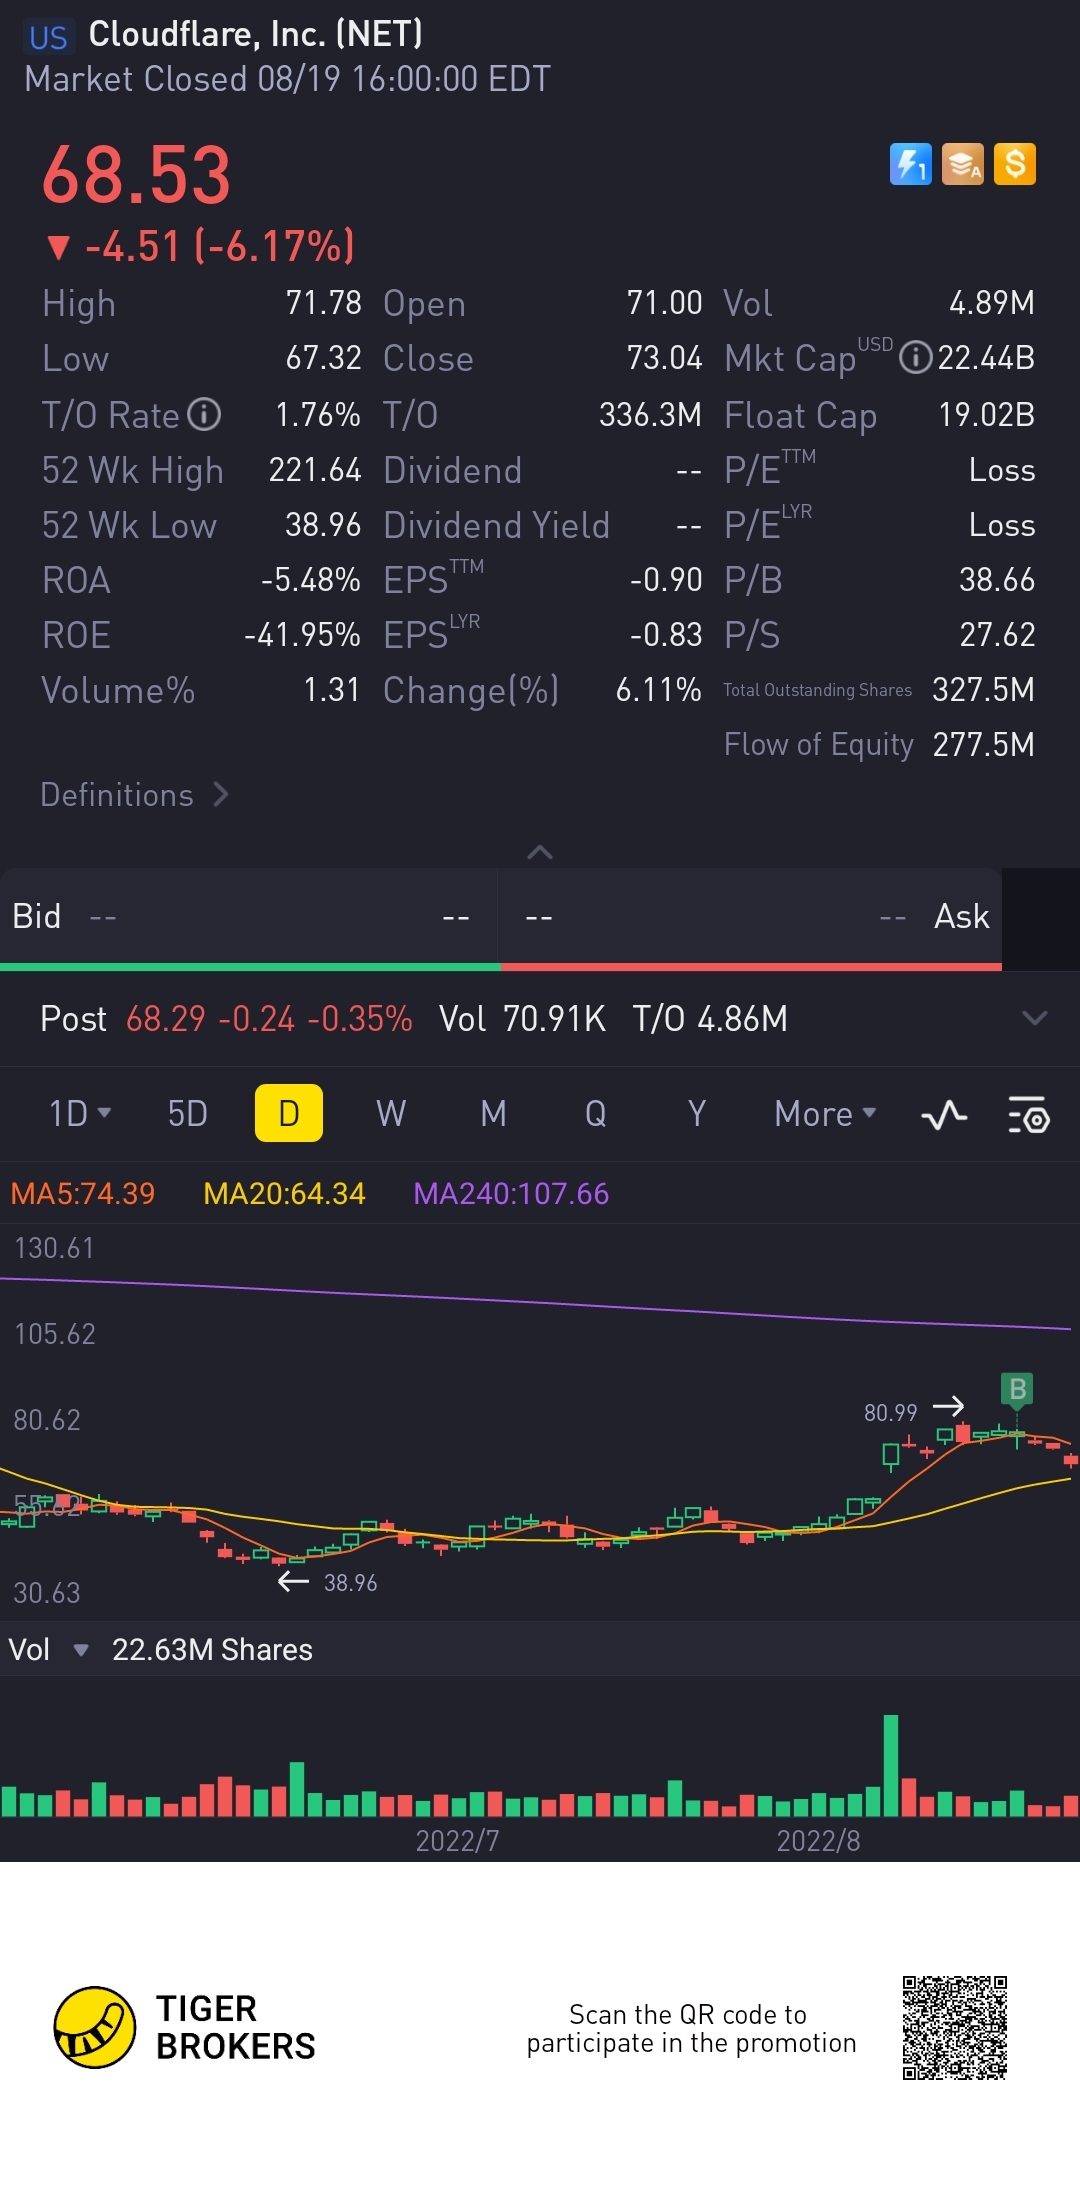Tap the post-market price 68.29

pos(165,1019)
